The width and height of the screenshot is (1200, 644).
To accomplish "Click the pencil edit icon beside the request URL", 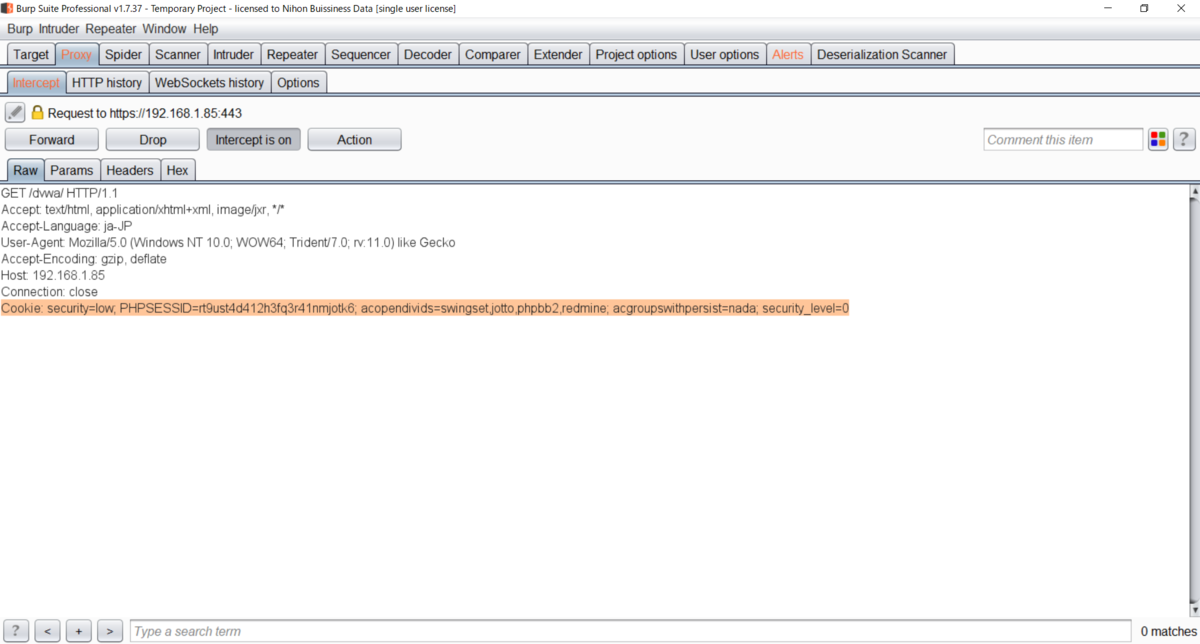I will click(15, 113).
